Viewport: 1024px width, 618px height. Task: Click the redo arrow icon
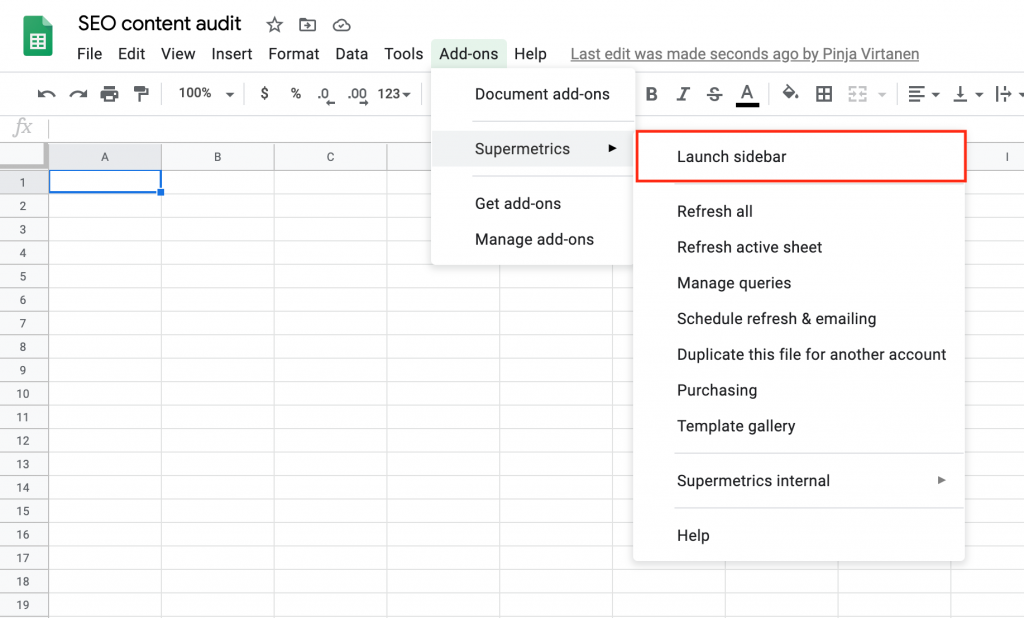[78, 94]
